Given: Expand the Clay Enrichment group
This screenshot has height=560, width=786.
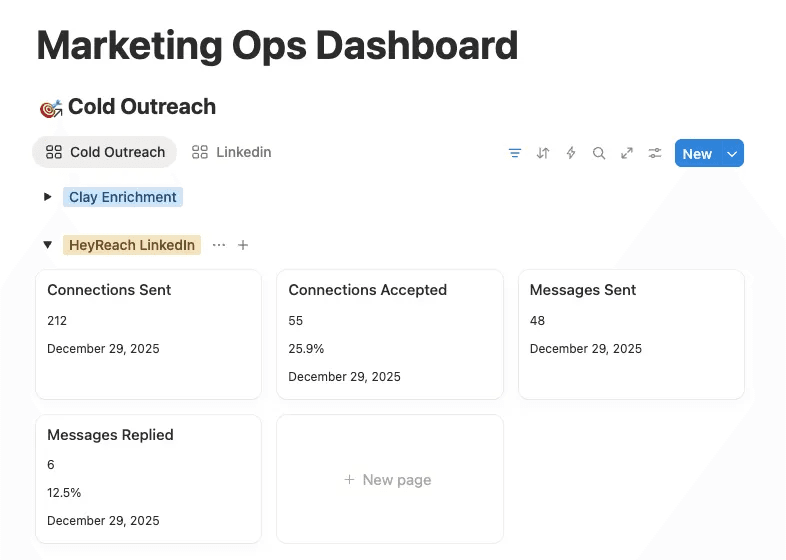Looking at the screenshot, I should 47,197.
